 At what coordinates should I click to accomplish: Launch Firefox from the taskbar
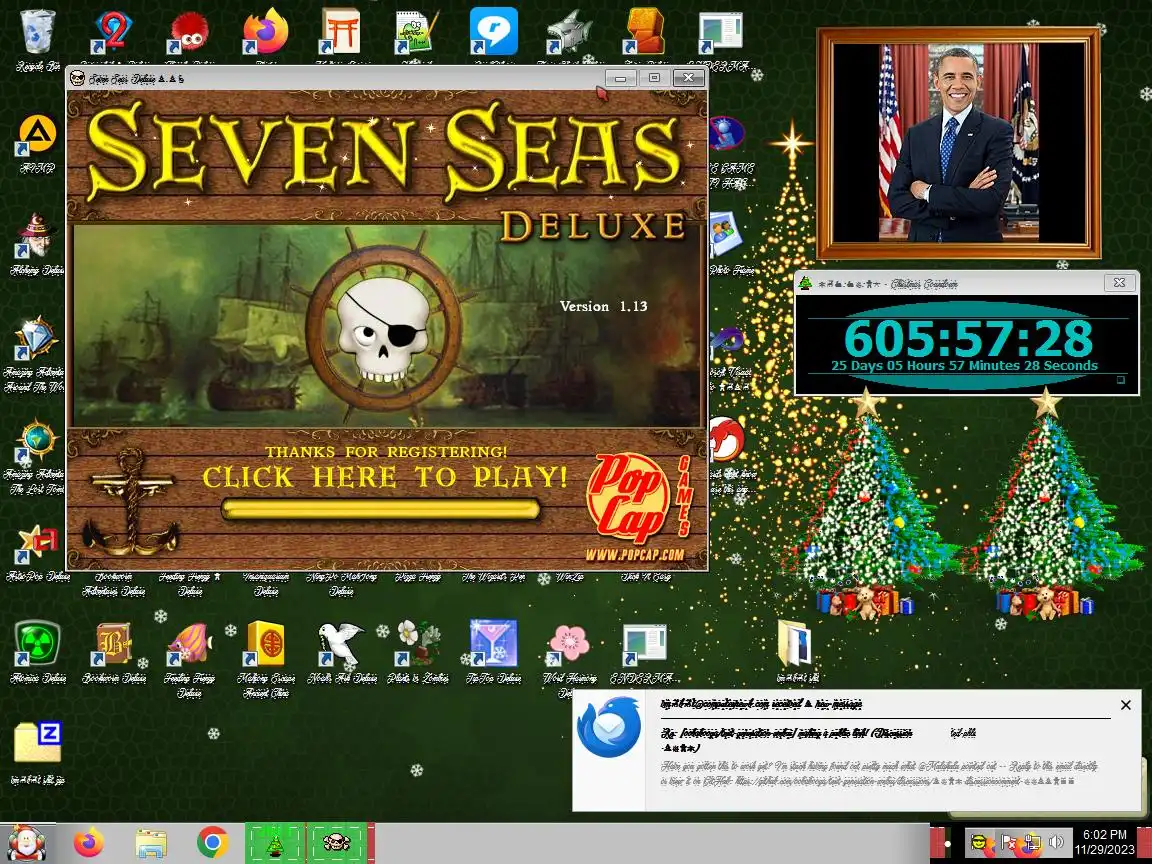click(x=89, y=843)
